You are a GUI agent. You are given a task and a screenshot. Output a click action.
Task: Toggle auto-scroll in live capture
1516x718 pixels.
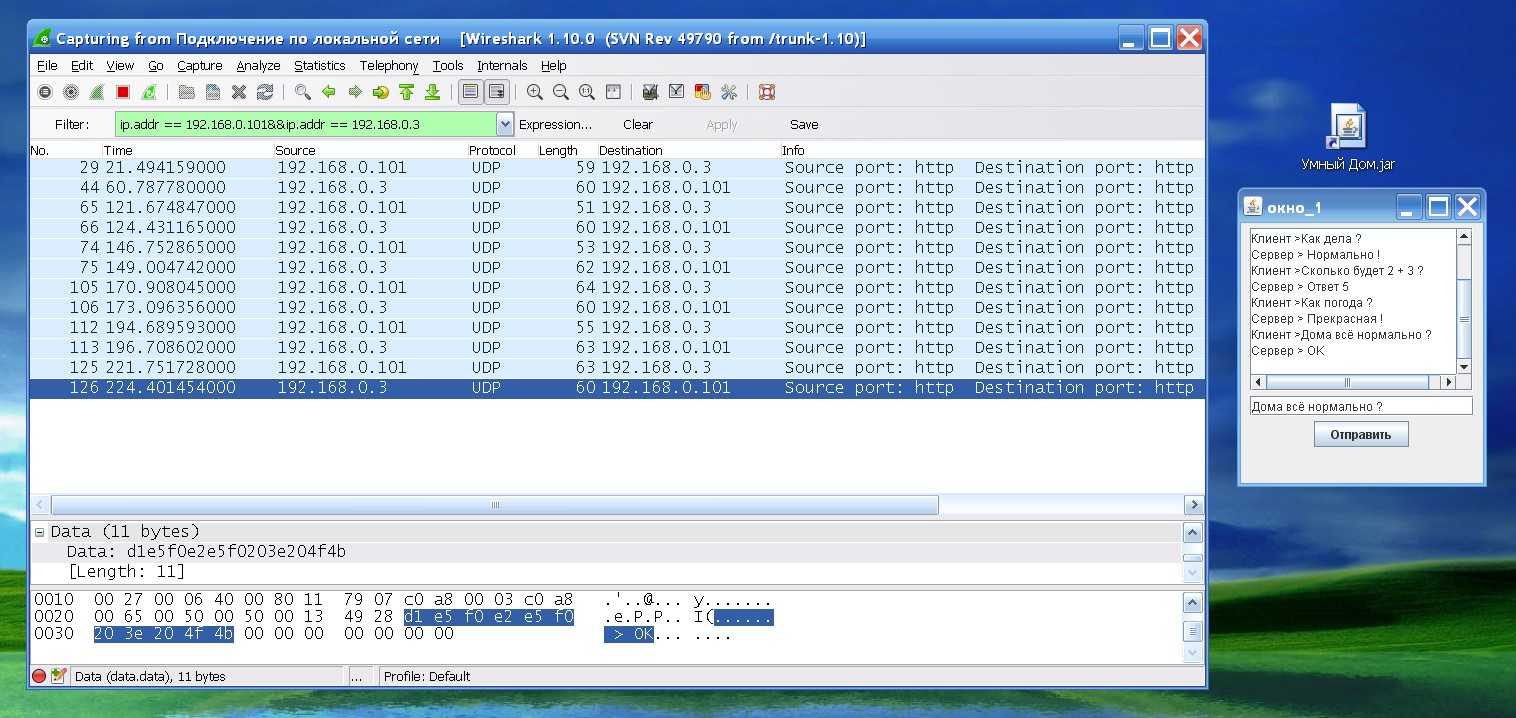pyautogui.click(x=496, y=92)
